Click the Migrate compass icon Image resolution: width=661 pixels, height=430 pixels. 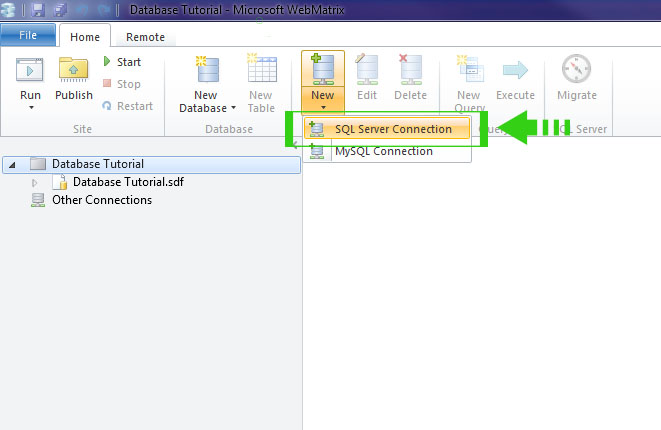click(x=576, y=68)
